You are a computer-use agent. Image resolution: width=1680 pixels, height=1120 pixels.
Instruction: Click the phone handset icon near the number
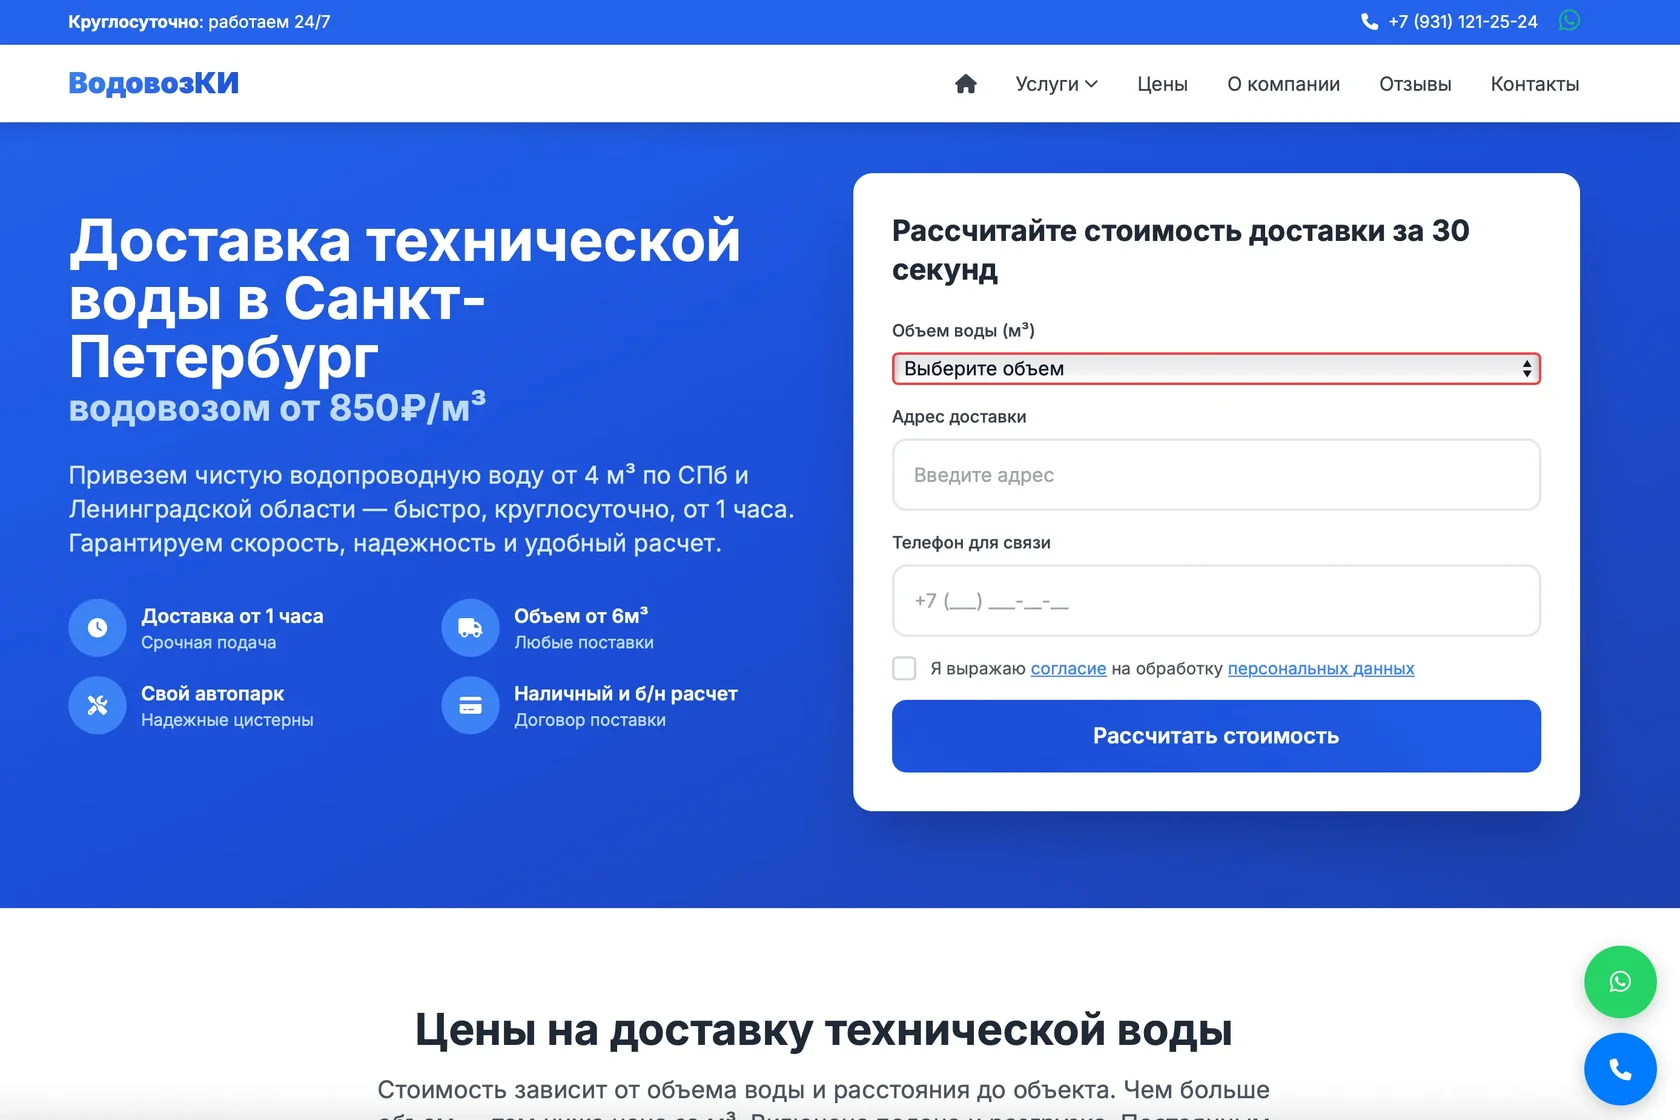1370,20
